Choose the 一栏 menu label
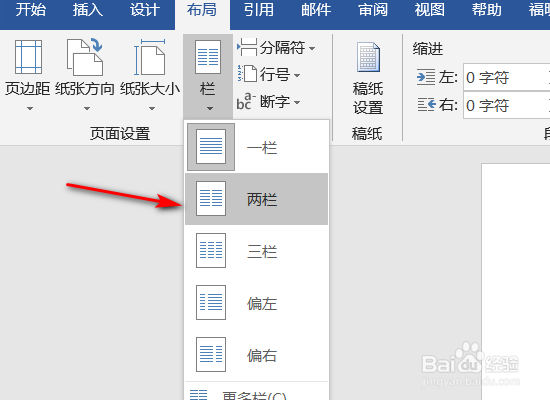 262,147
